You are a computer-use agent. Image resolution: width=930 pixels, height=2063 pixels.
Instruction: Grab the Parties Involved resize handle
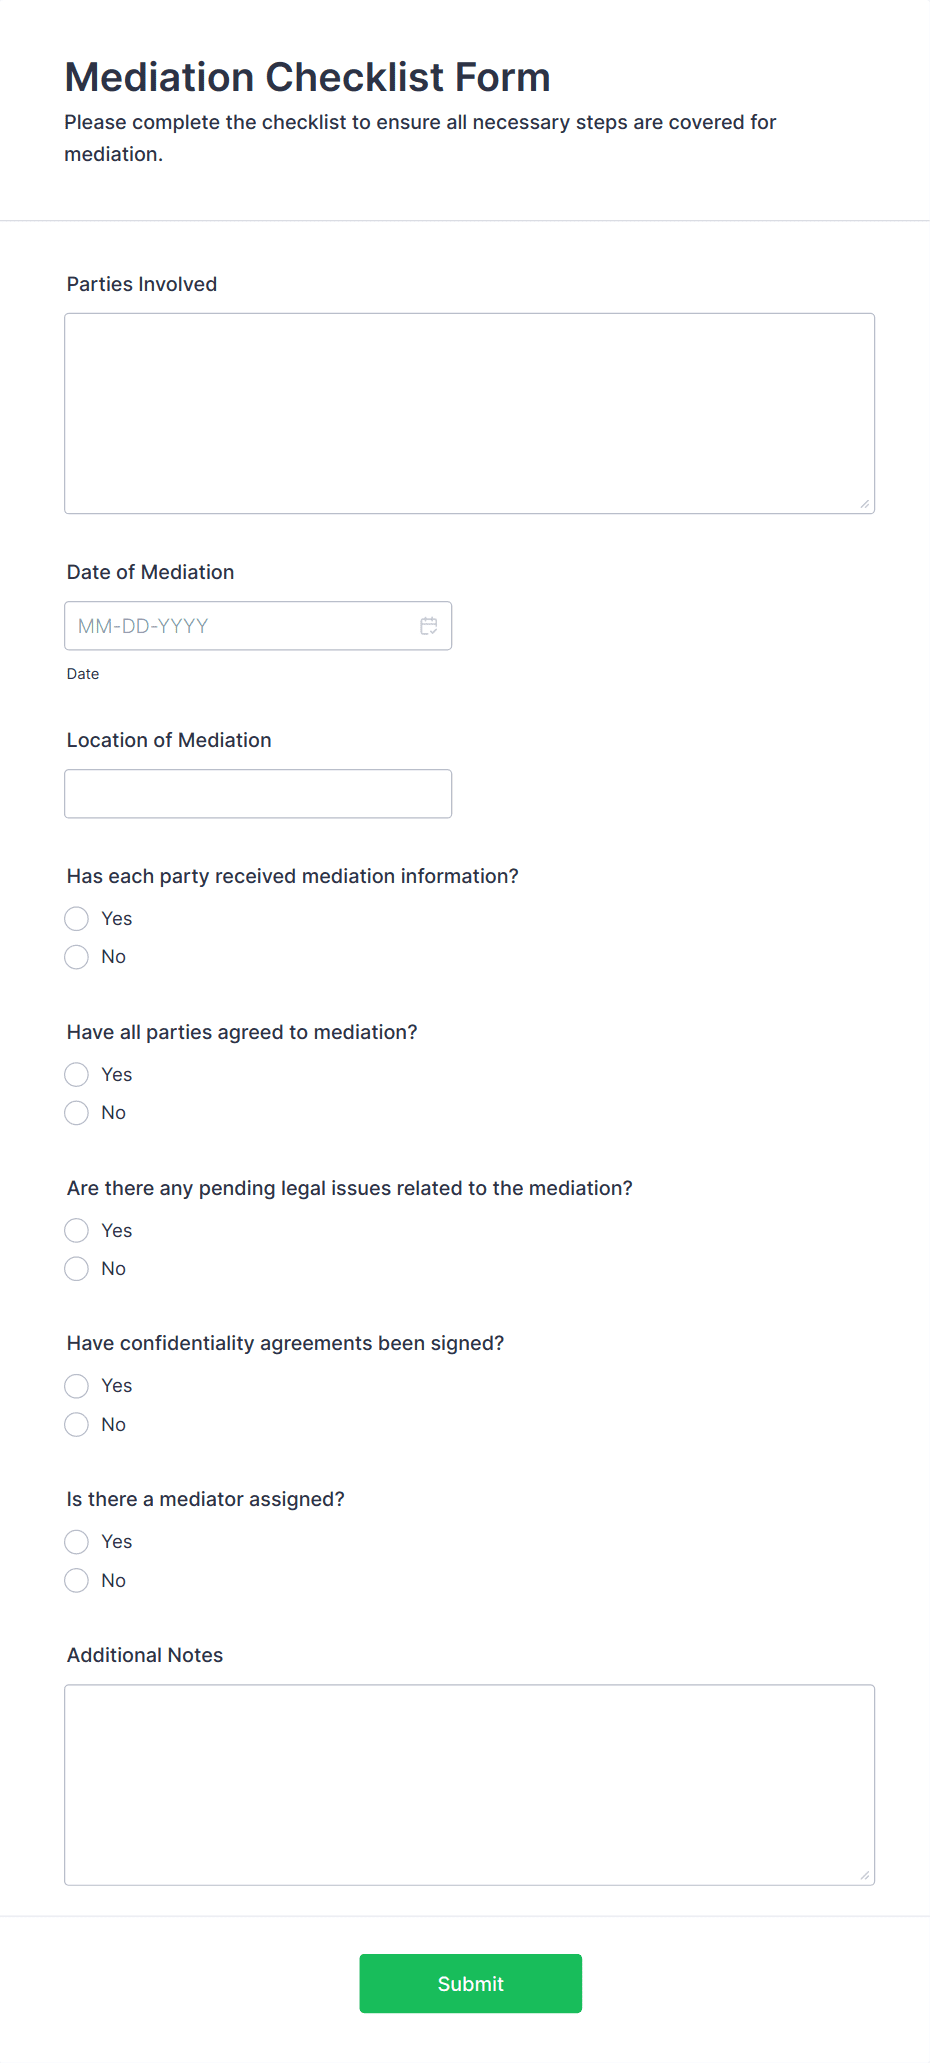pyautogui.click(x=865, y=504)
